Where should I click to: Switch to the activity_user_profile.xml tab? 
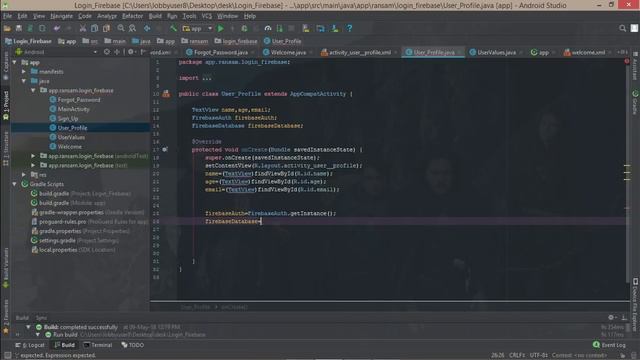(359, 53)
